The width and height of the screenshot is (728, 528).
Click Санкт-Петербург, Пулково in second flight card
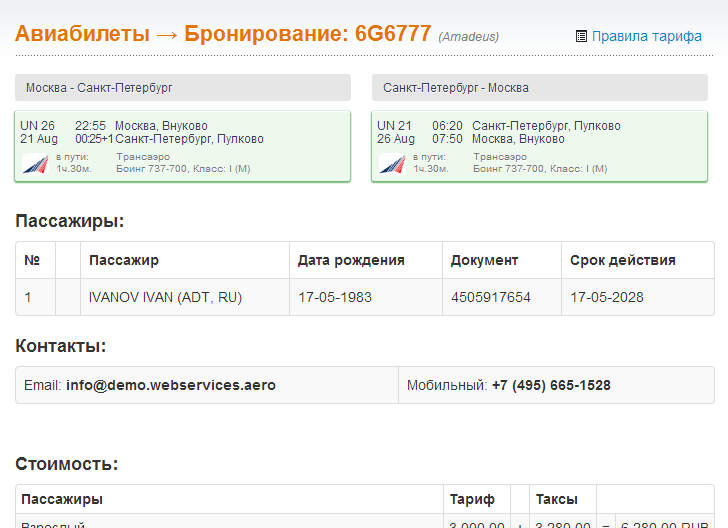pyautogui.click(x=546, y=126)
